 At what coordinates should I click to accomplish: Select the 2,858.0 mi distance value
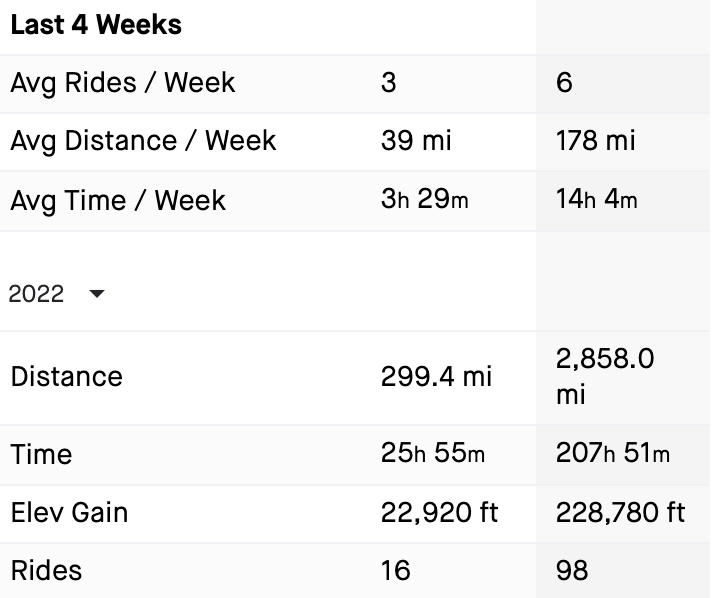[x=605, y=377]
